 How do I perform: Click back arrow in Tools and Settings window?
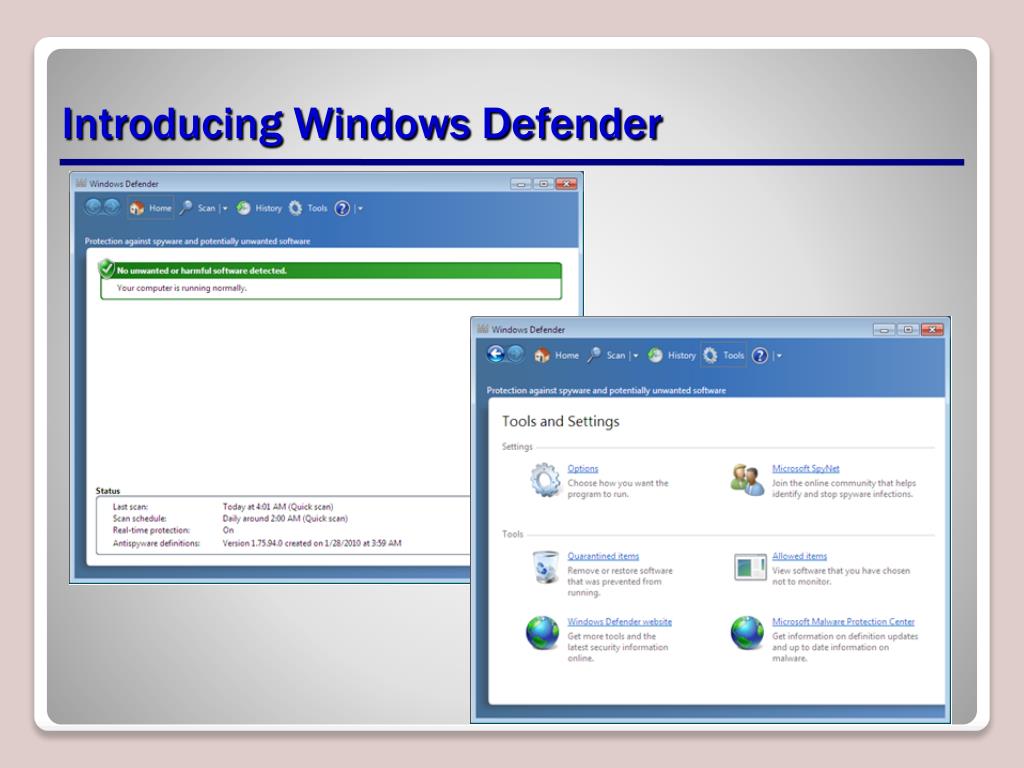point(496,354)
